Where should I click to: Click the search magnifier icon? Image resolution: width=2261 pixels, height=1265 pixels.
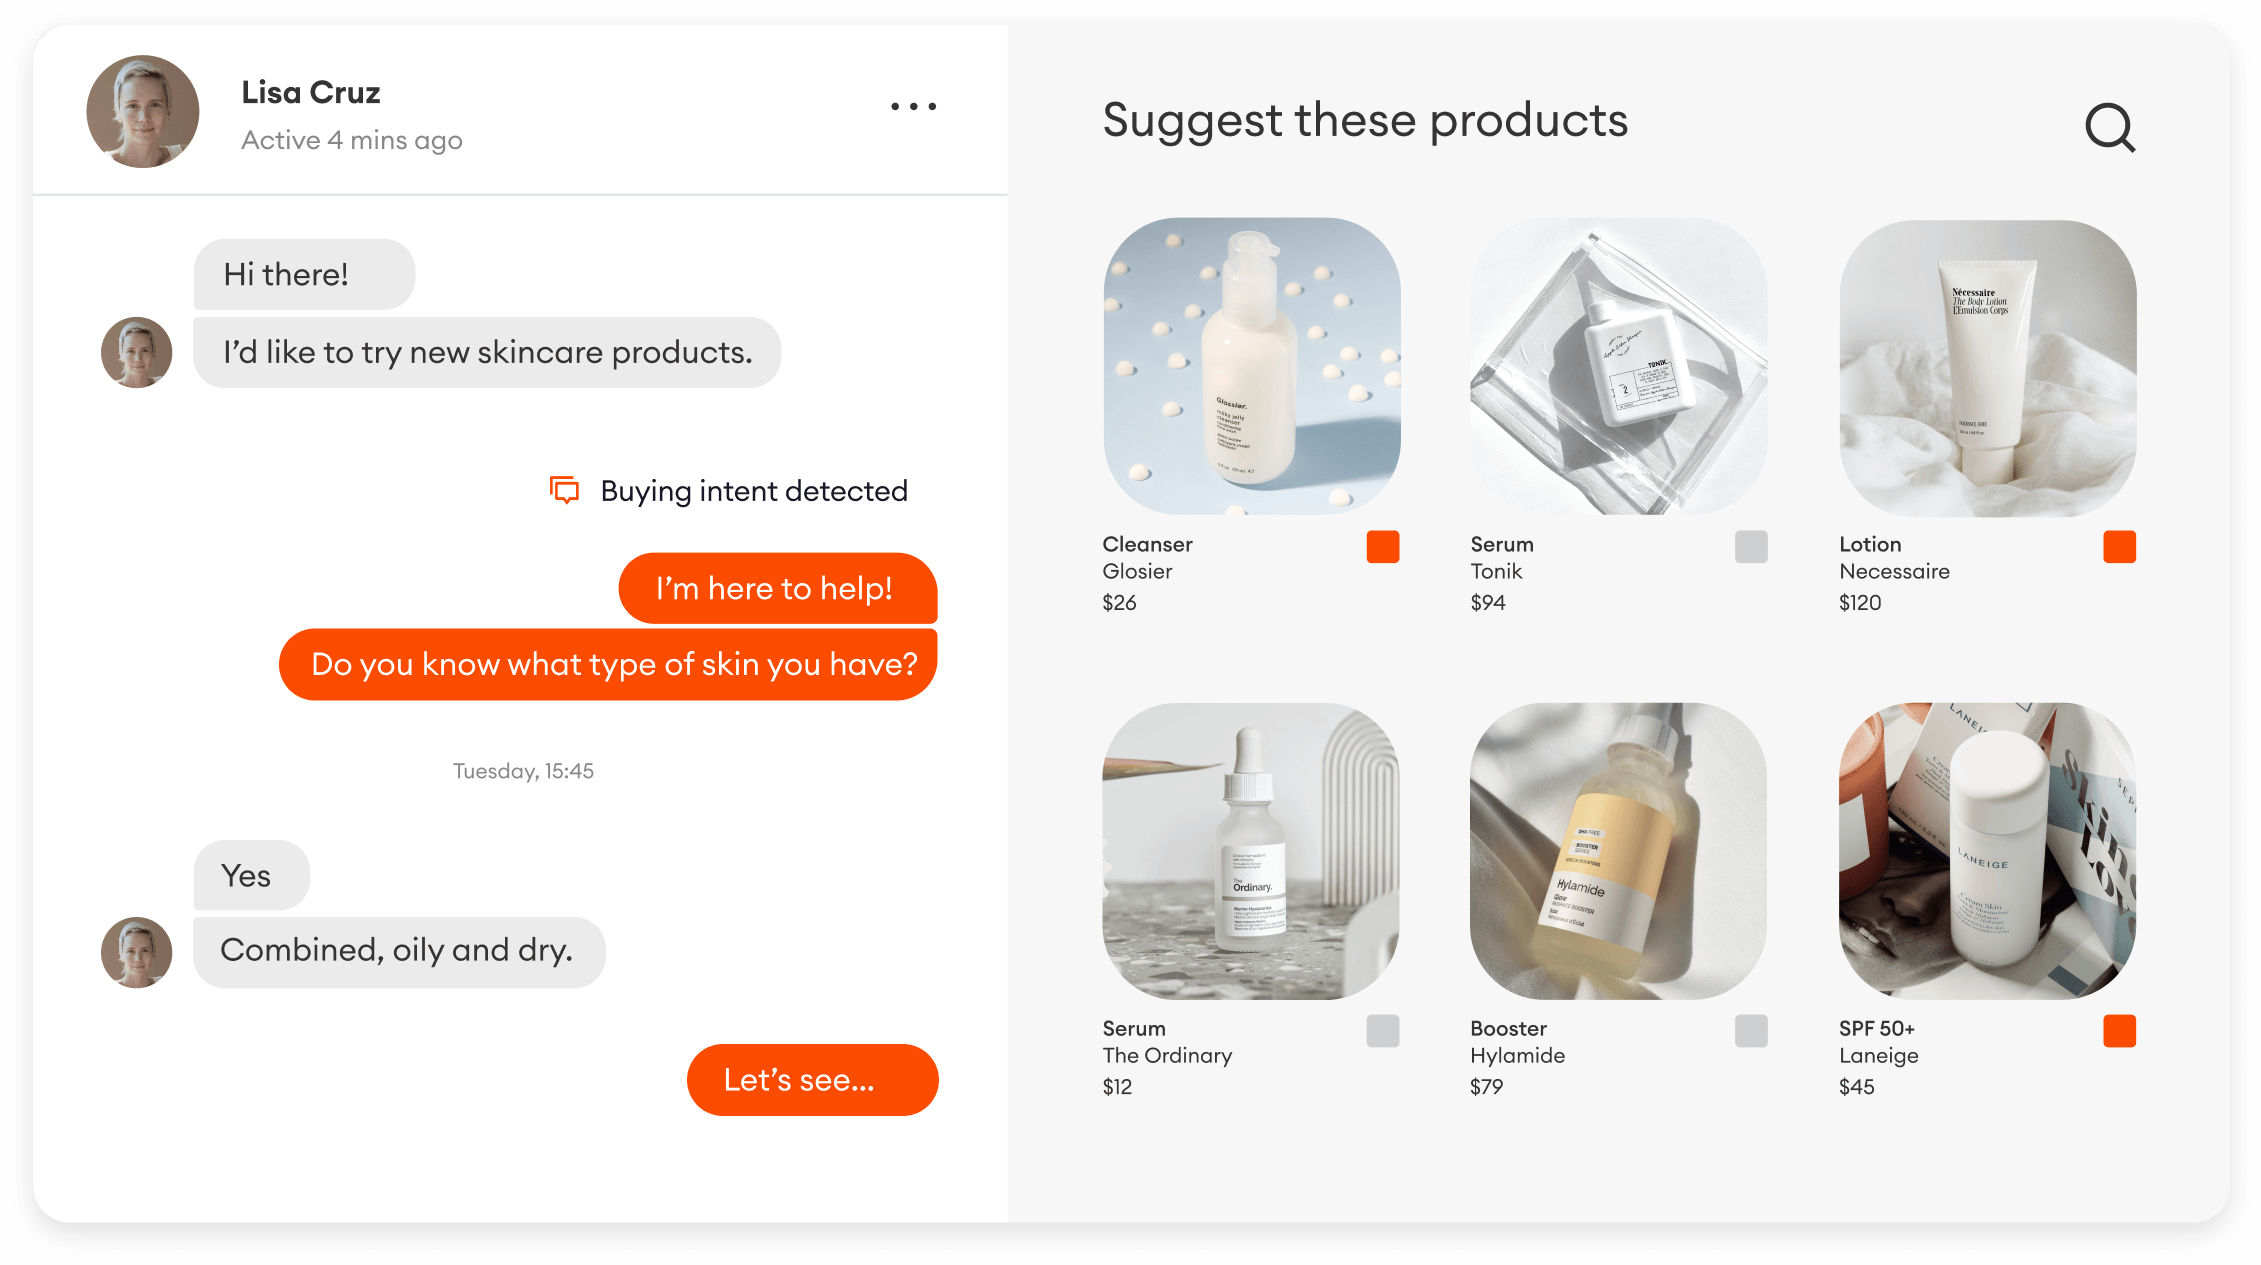pyautogui.click(x=2110, y=128)
